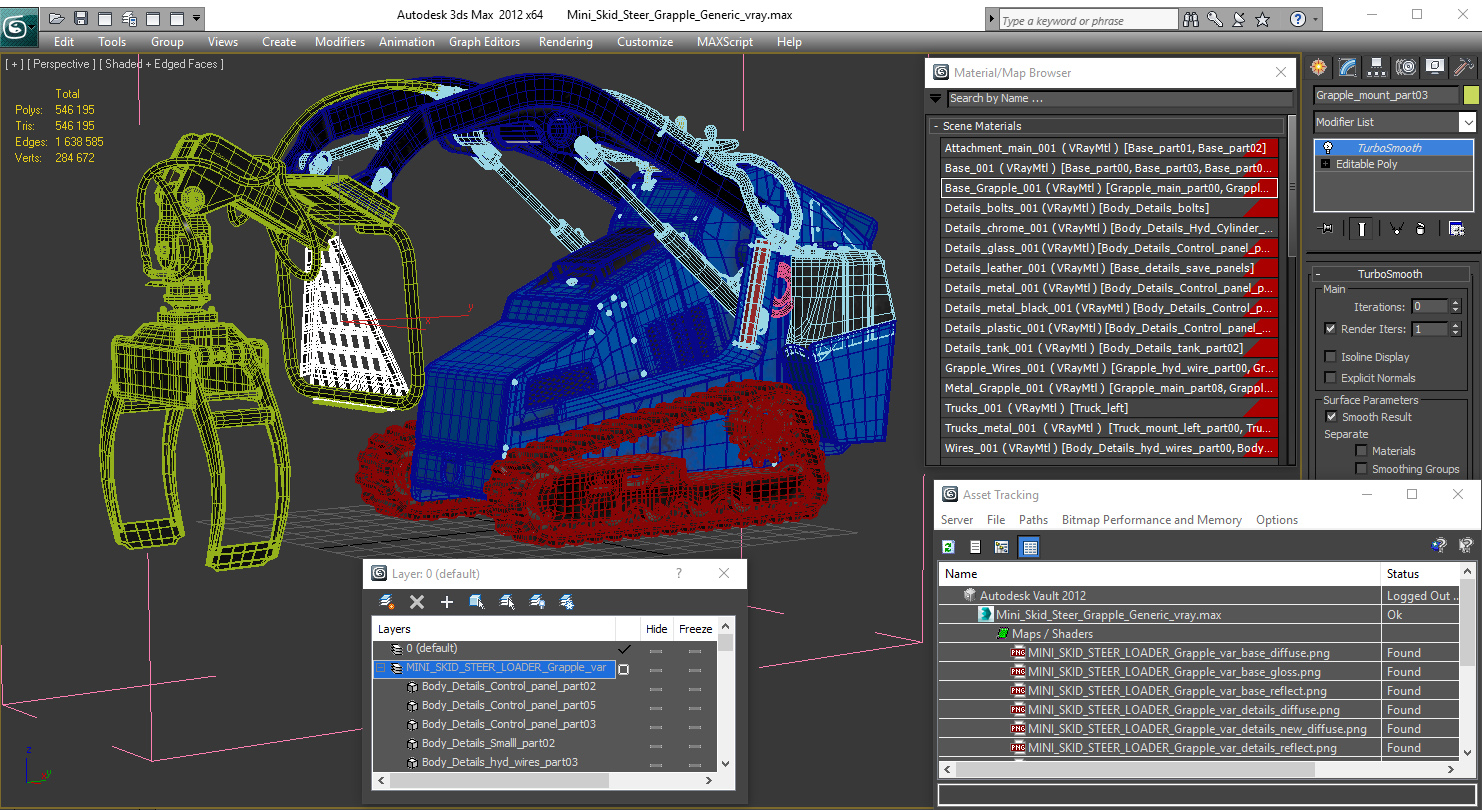
Task: Click the object color swatch
Action: point(1470,95)
